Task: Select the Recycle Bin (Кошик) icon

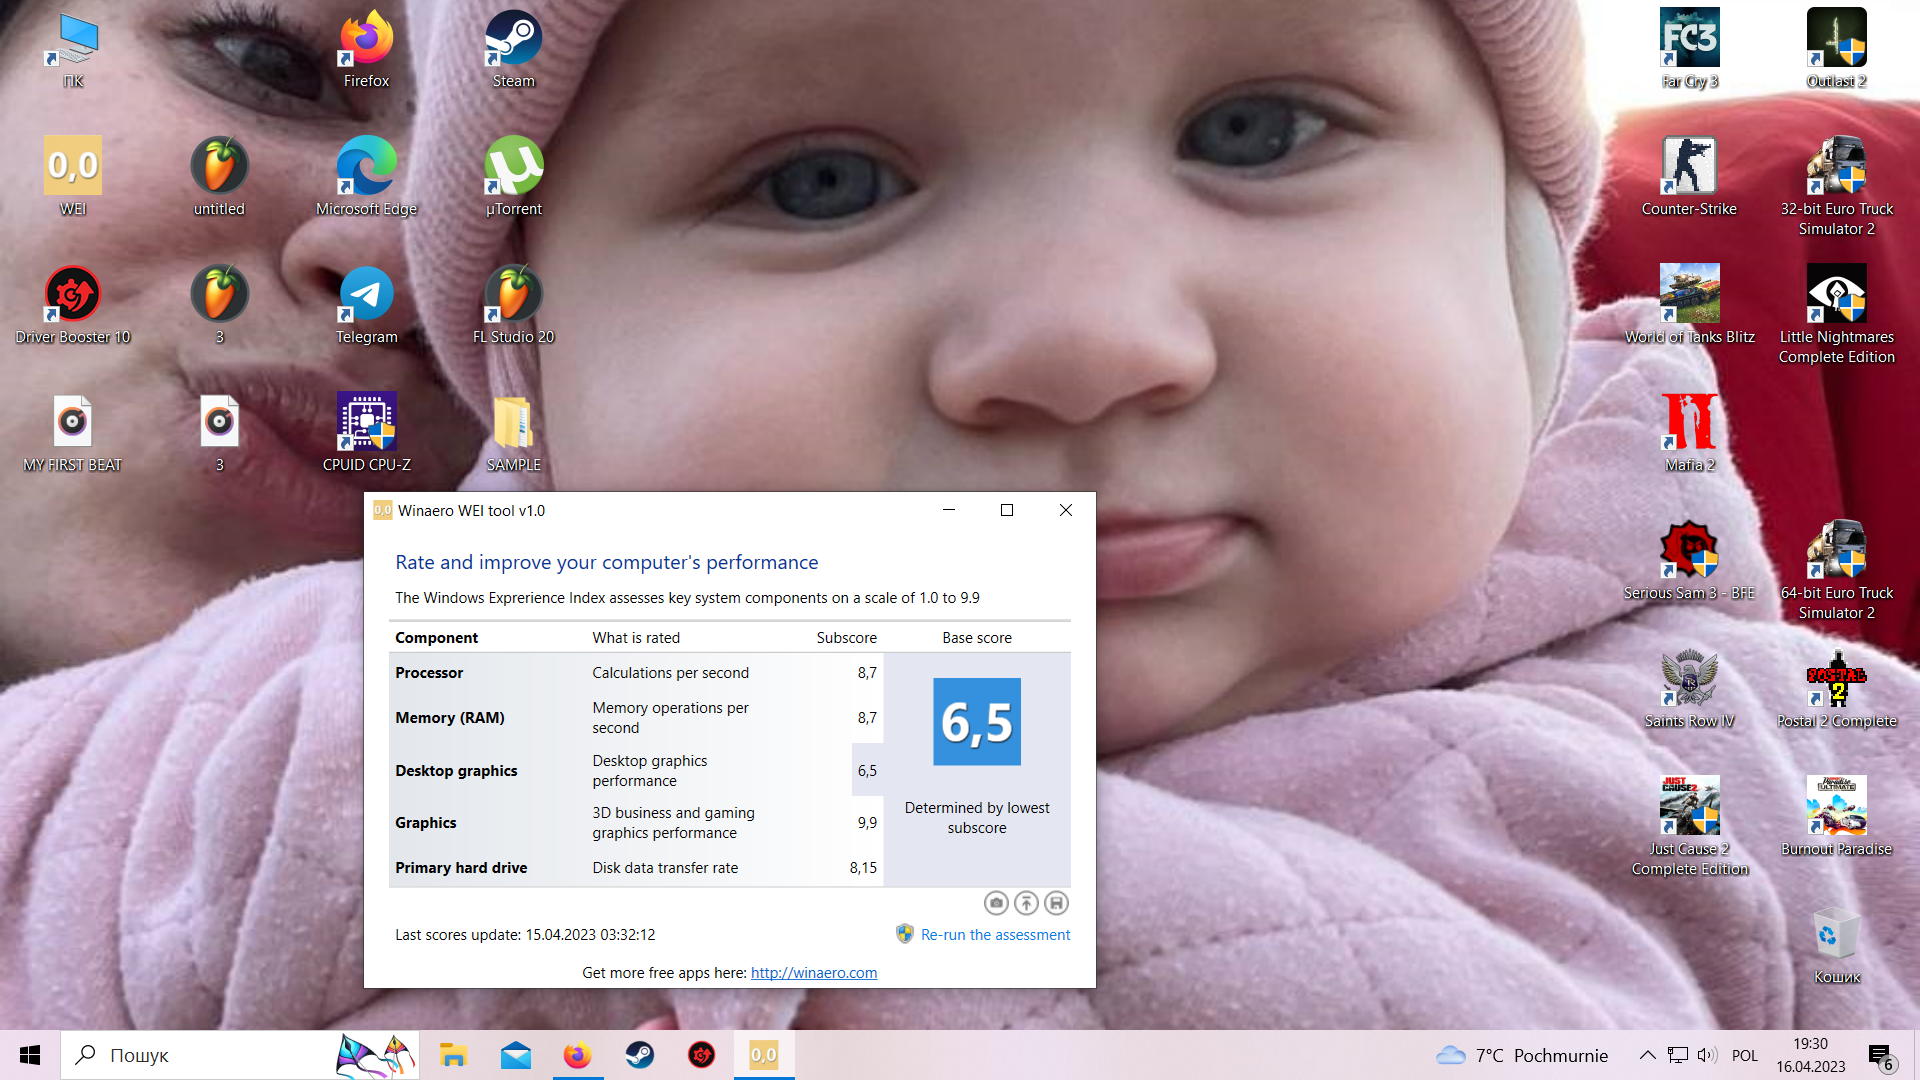Action: tap(1836, 934)
